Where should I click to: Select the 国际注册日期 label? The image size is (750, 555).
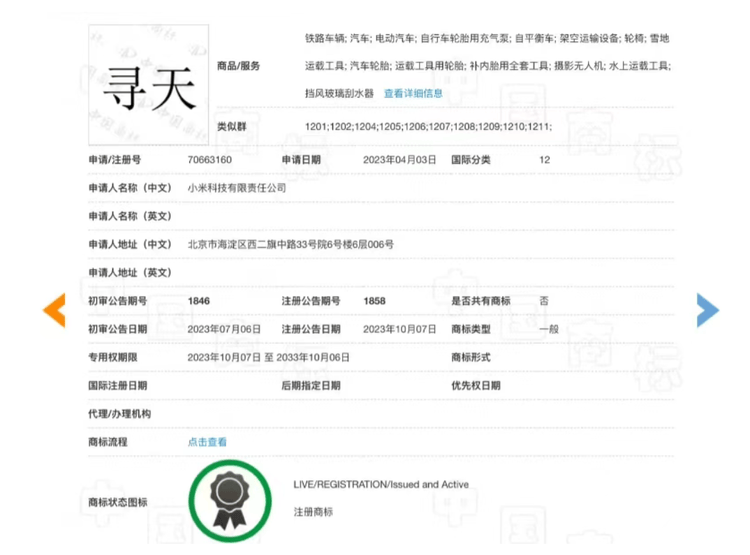(118, 386)
